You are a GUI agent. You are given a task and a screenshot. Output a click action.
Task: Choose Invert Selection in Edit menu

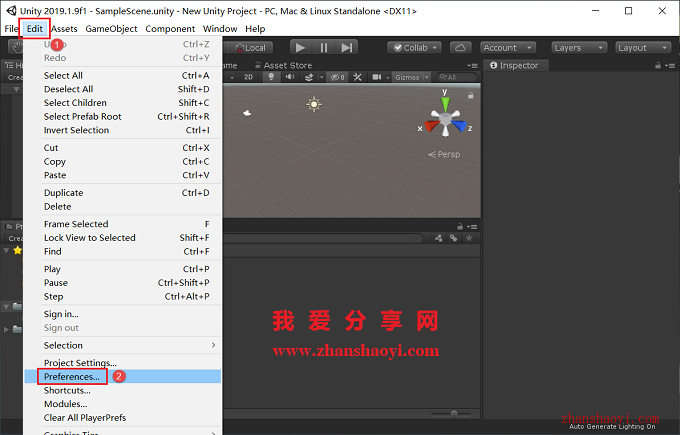123,130
